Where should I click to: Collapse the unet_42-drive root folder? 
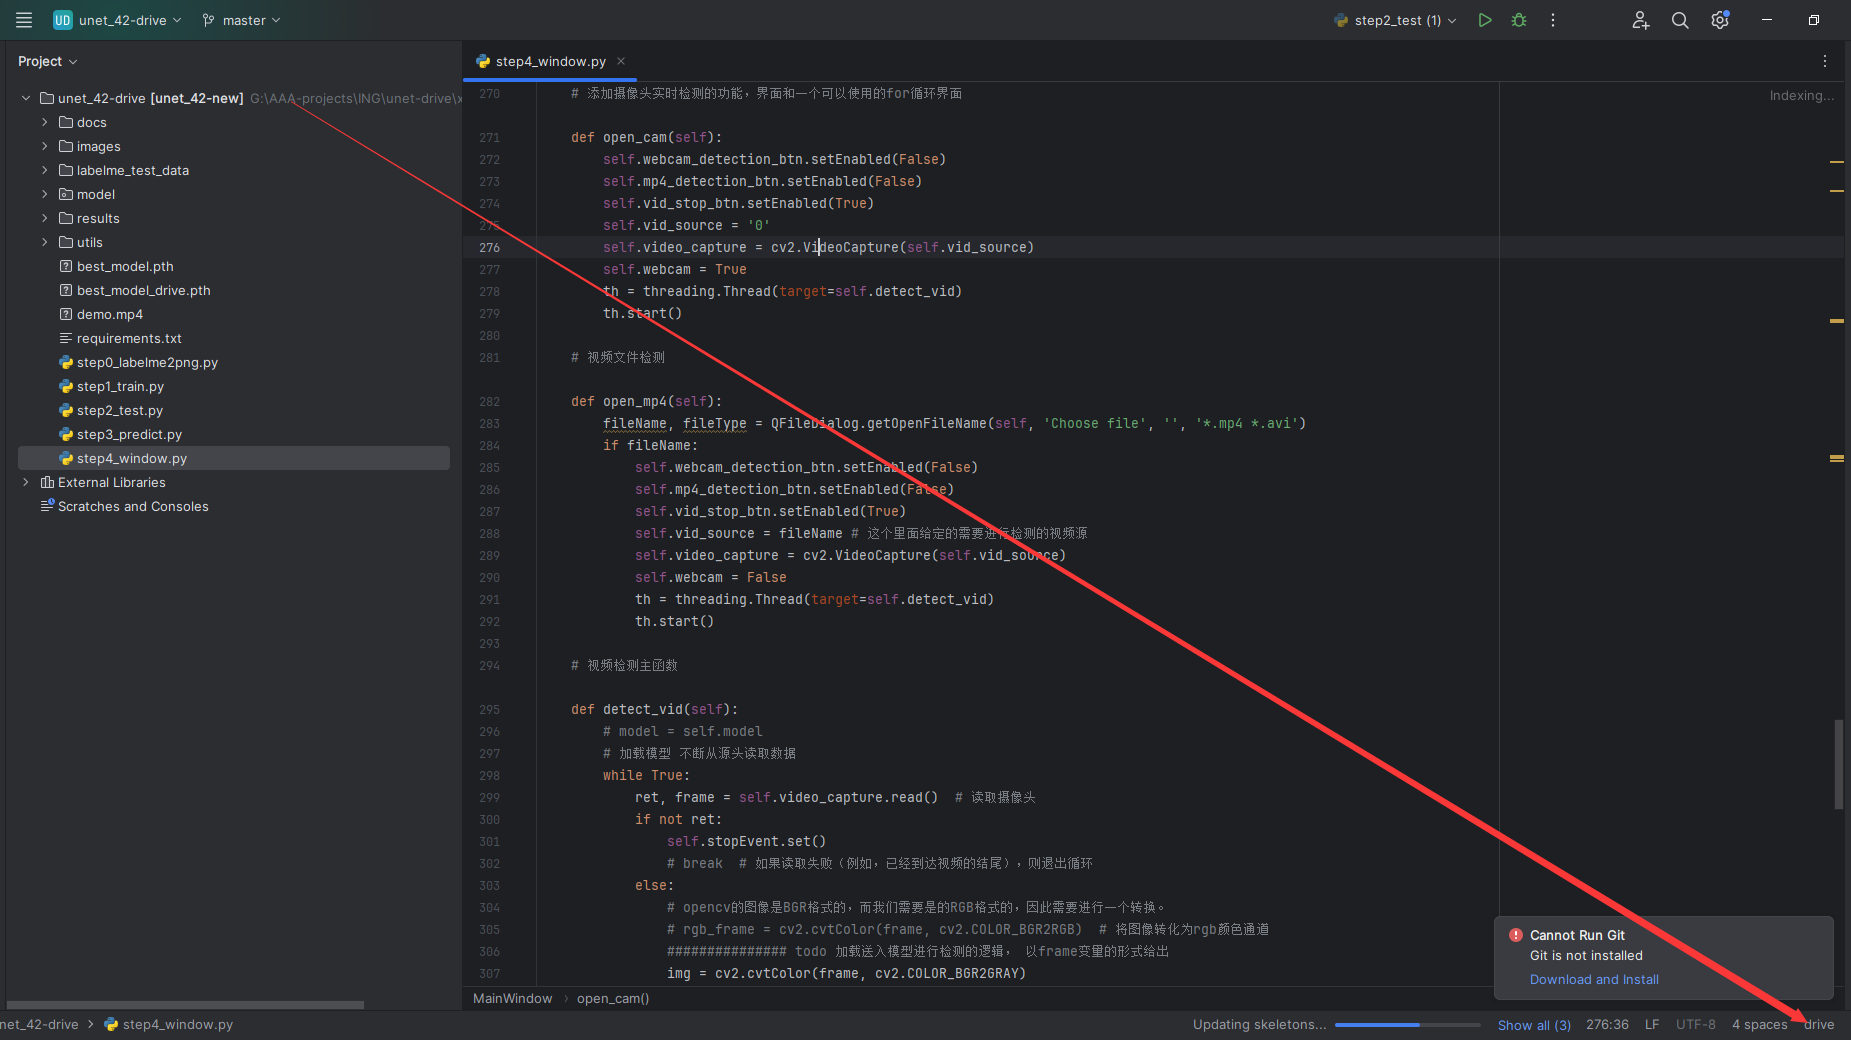[x=25, y=98]
